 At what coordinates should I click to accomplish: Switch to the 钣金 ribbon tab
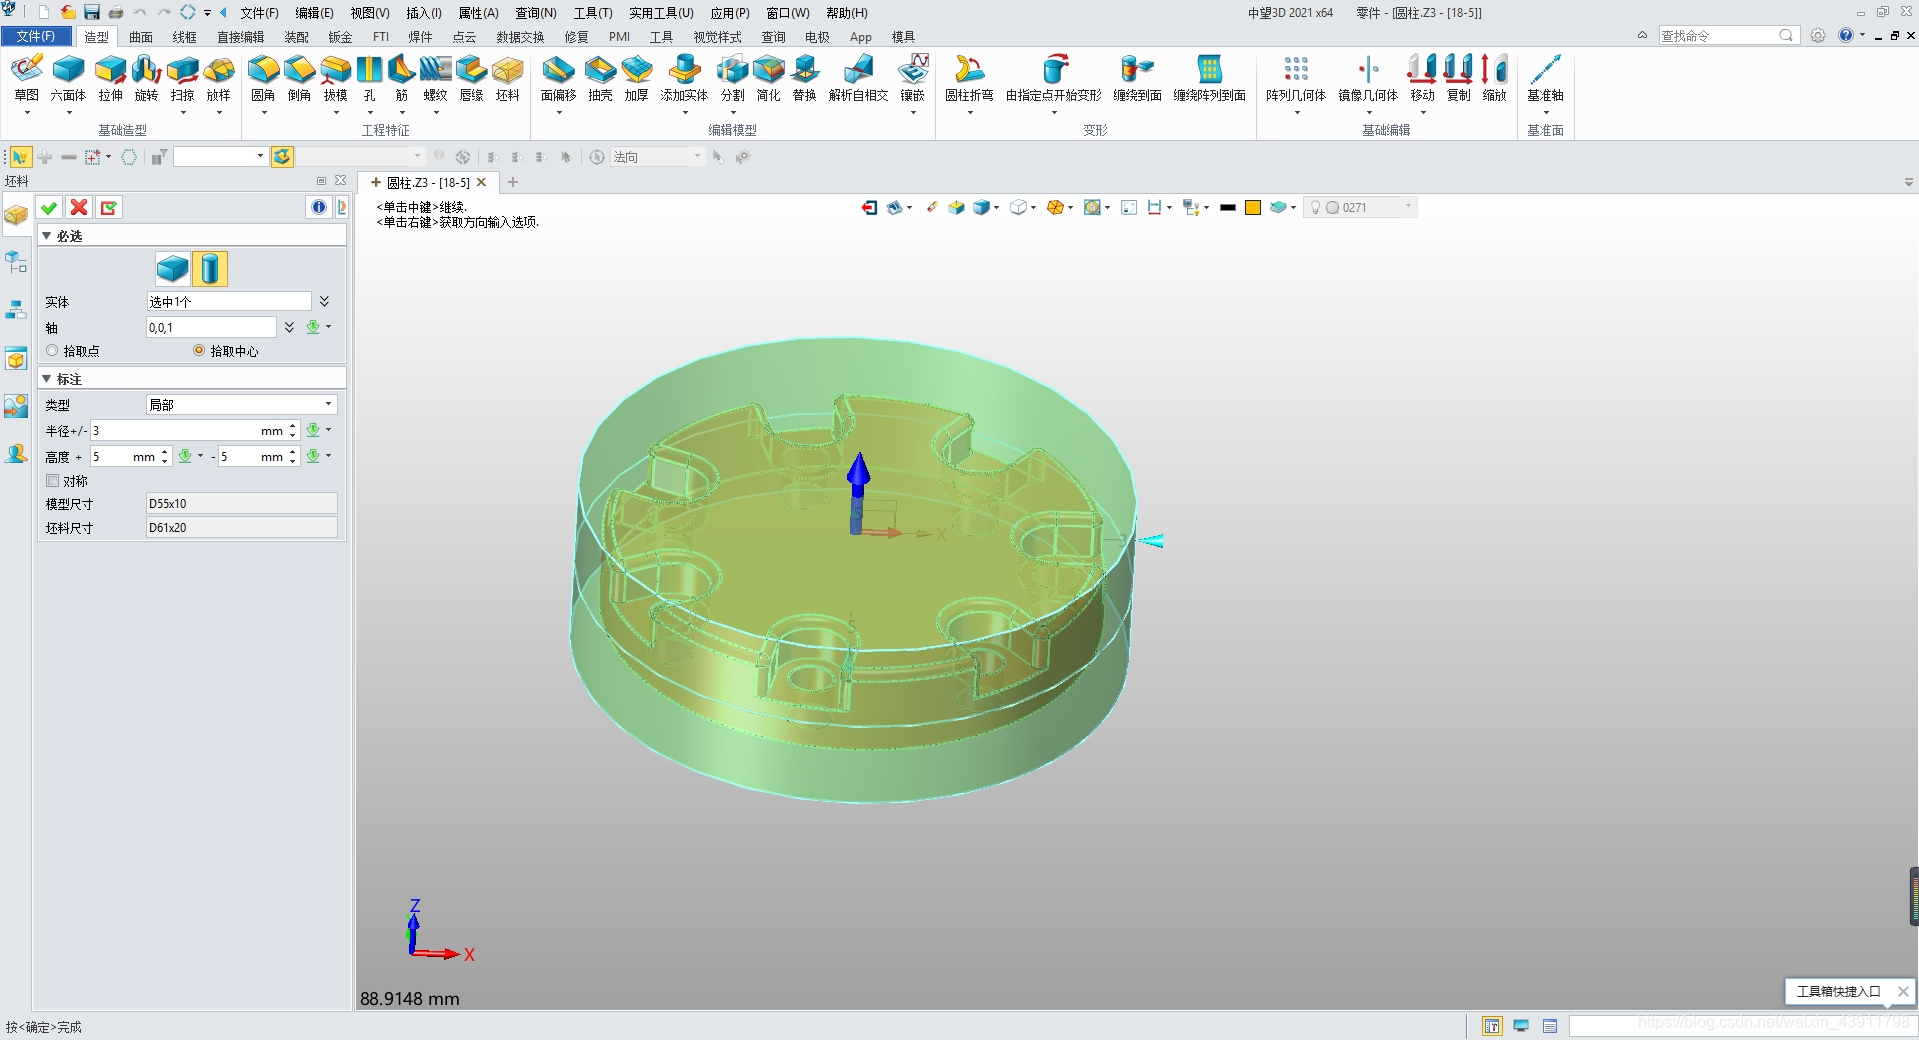(340, 37)
